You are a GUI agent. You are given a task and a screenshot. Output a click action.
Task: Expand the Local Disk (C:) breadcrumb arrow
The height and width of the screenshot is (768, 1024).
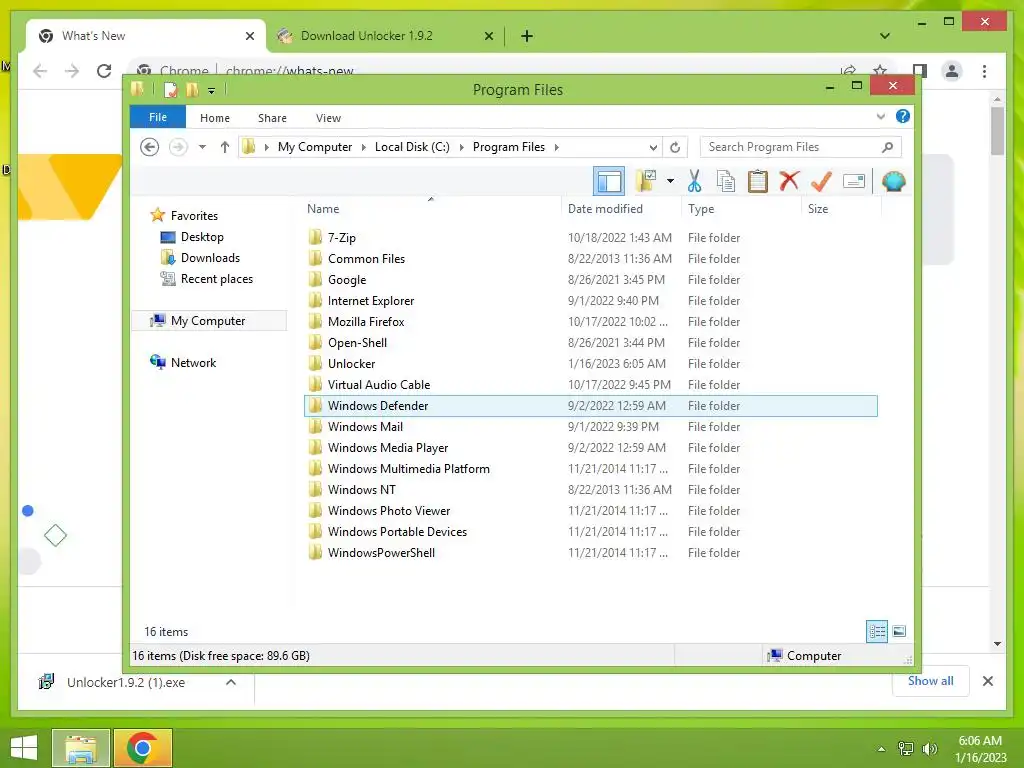point(462,148)
